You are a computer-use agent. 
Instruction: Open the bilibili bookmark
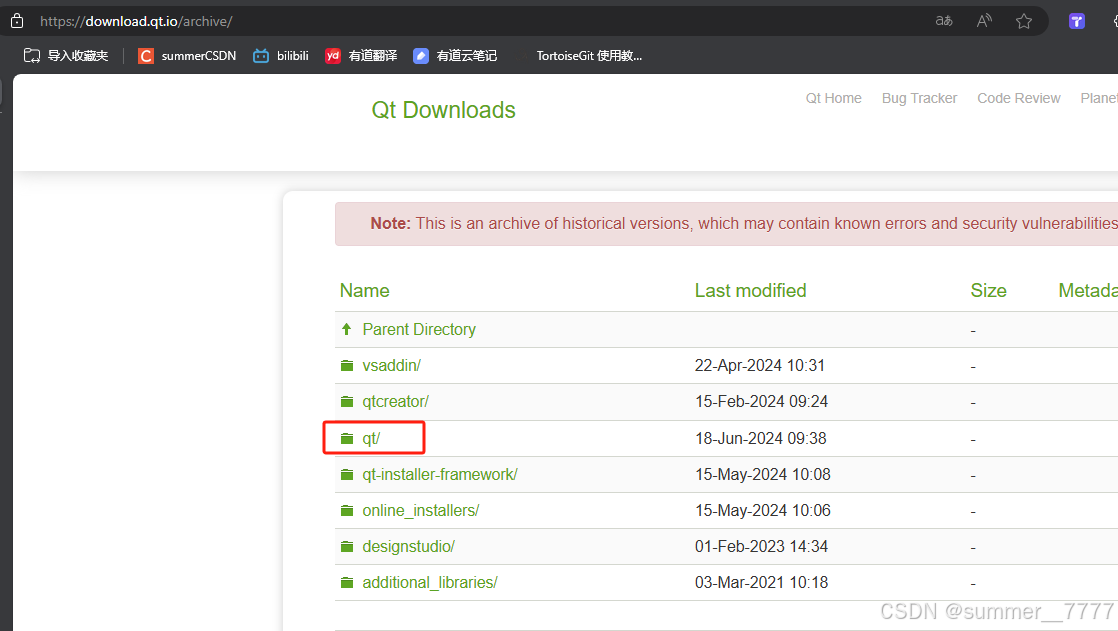tap(280, 56)
